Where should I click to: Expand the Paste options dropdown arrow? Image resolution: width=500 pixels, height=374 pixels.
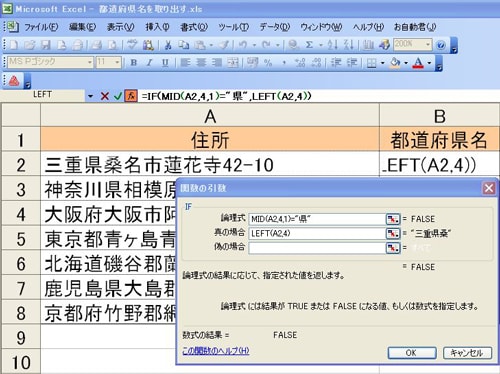pos(211,45)
